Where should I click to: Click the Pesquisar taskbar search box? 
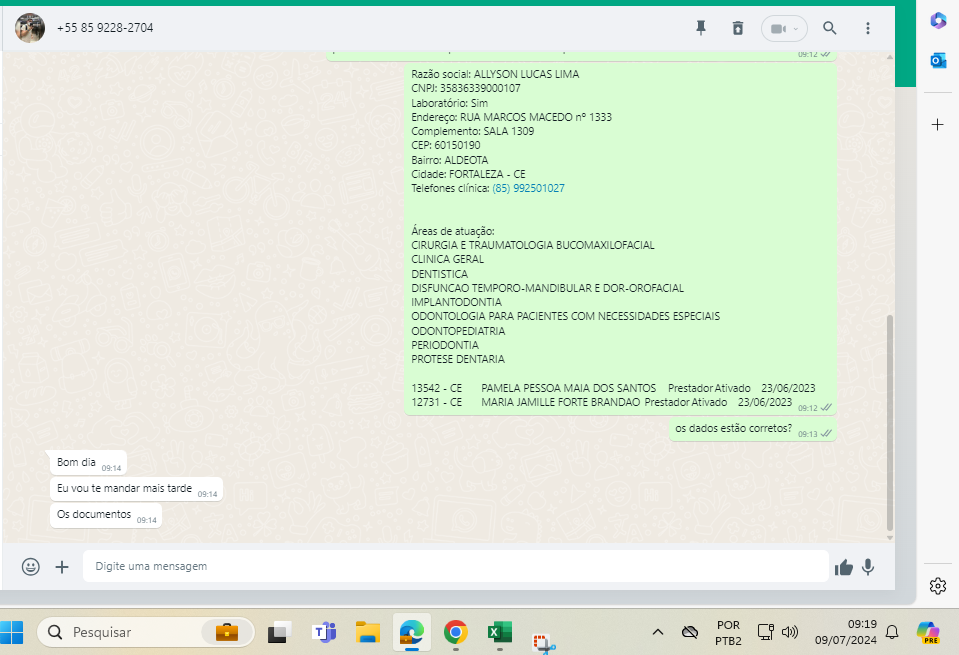pos(146,632)
